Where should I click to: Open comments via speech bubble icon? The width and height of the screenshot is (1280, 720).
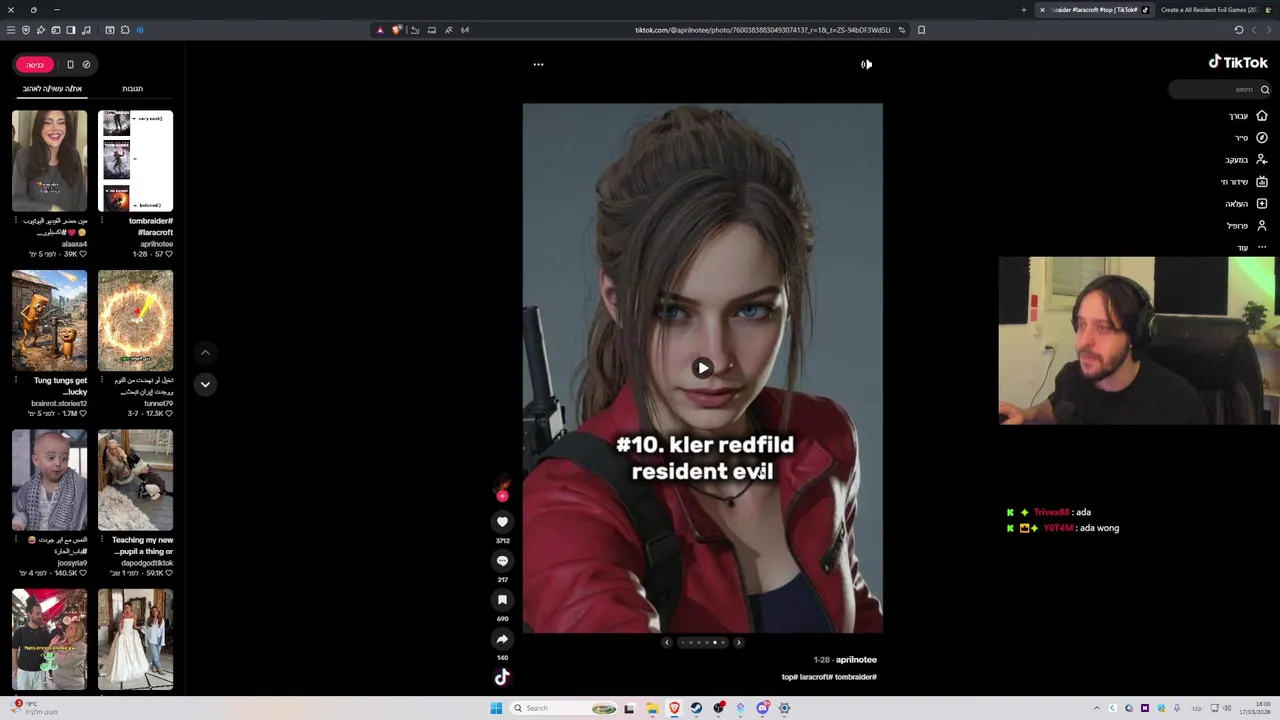pyautogui.click(x=502, y=560)
